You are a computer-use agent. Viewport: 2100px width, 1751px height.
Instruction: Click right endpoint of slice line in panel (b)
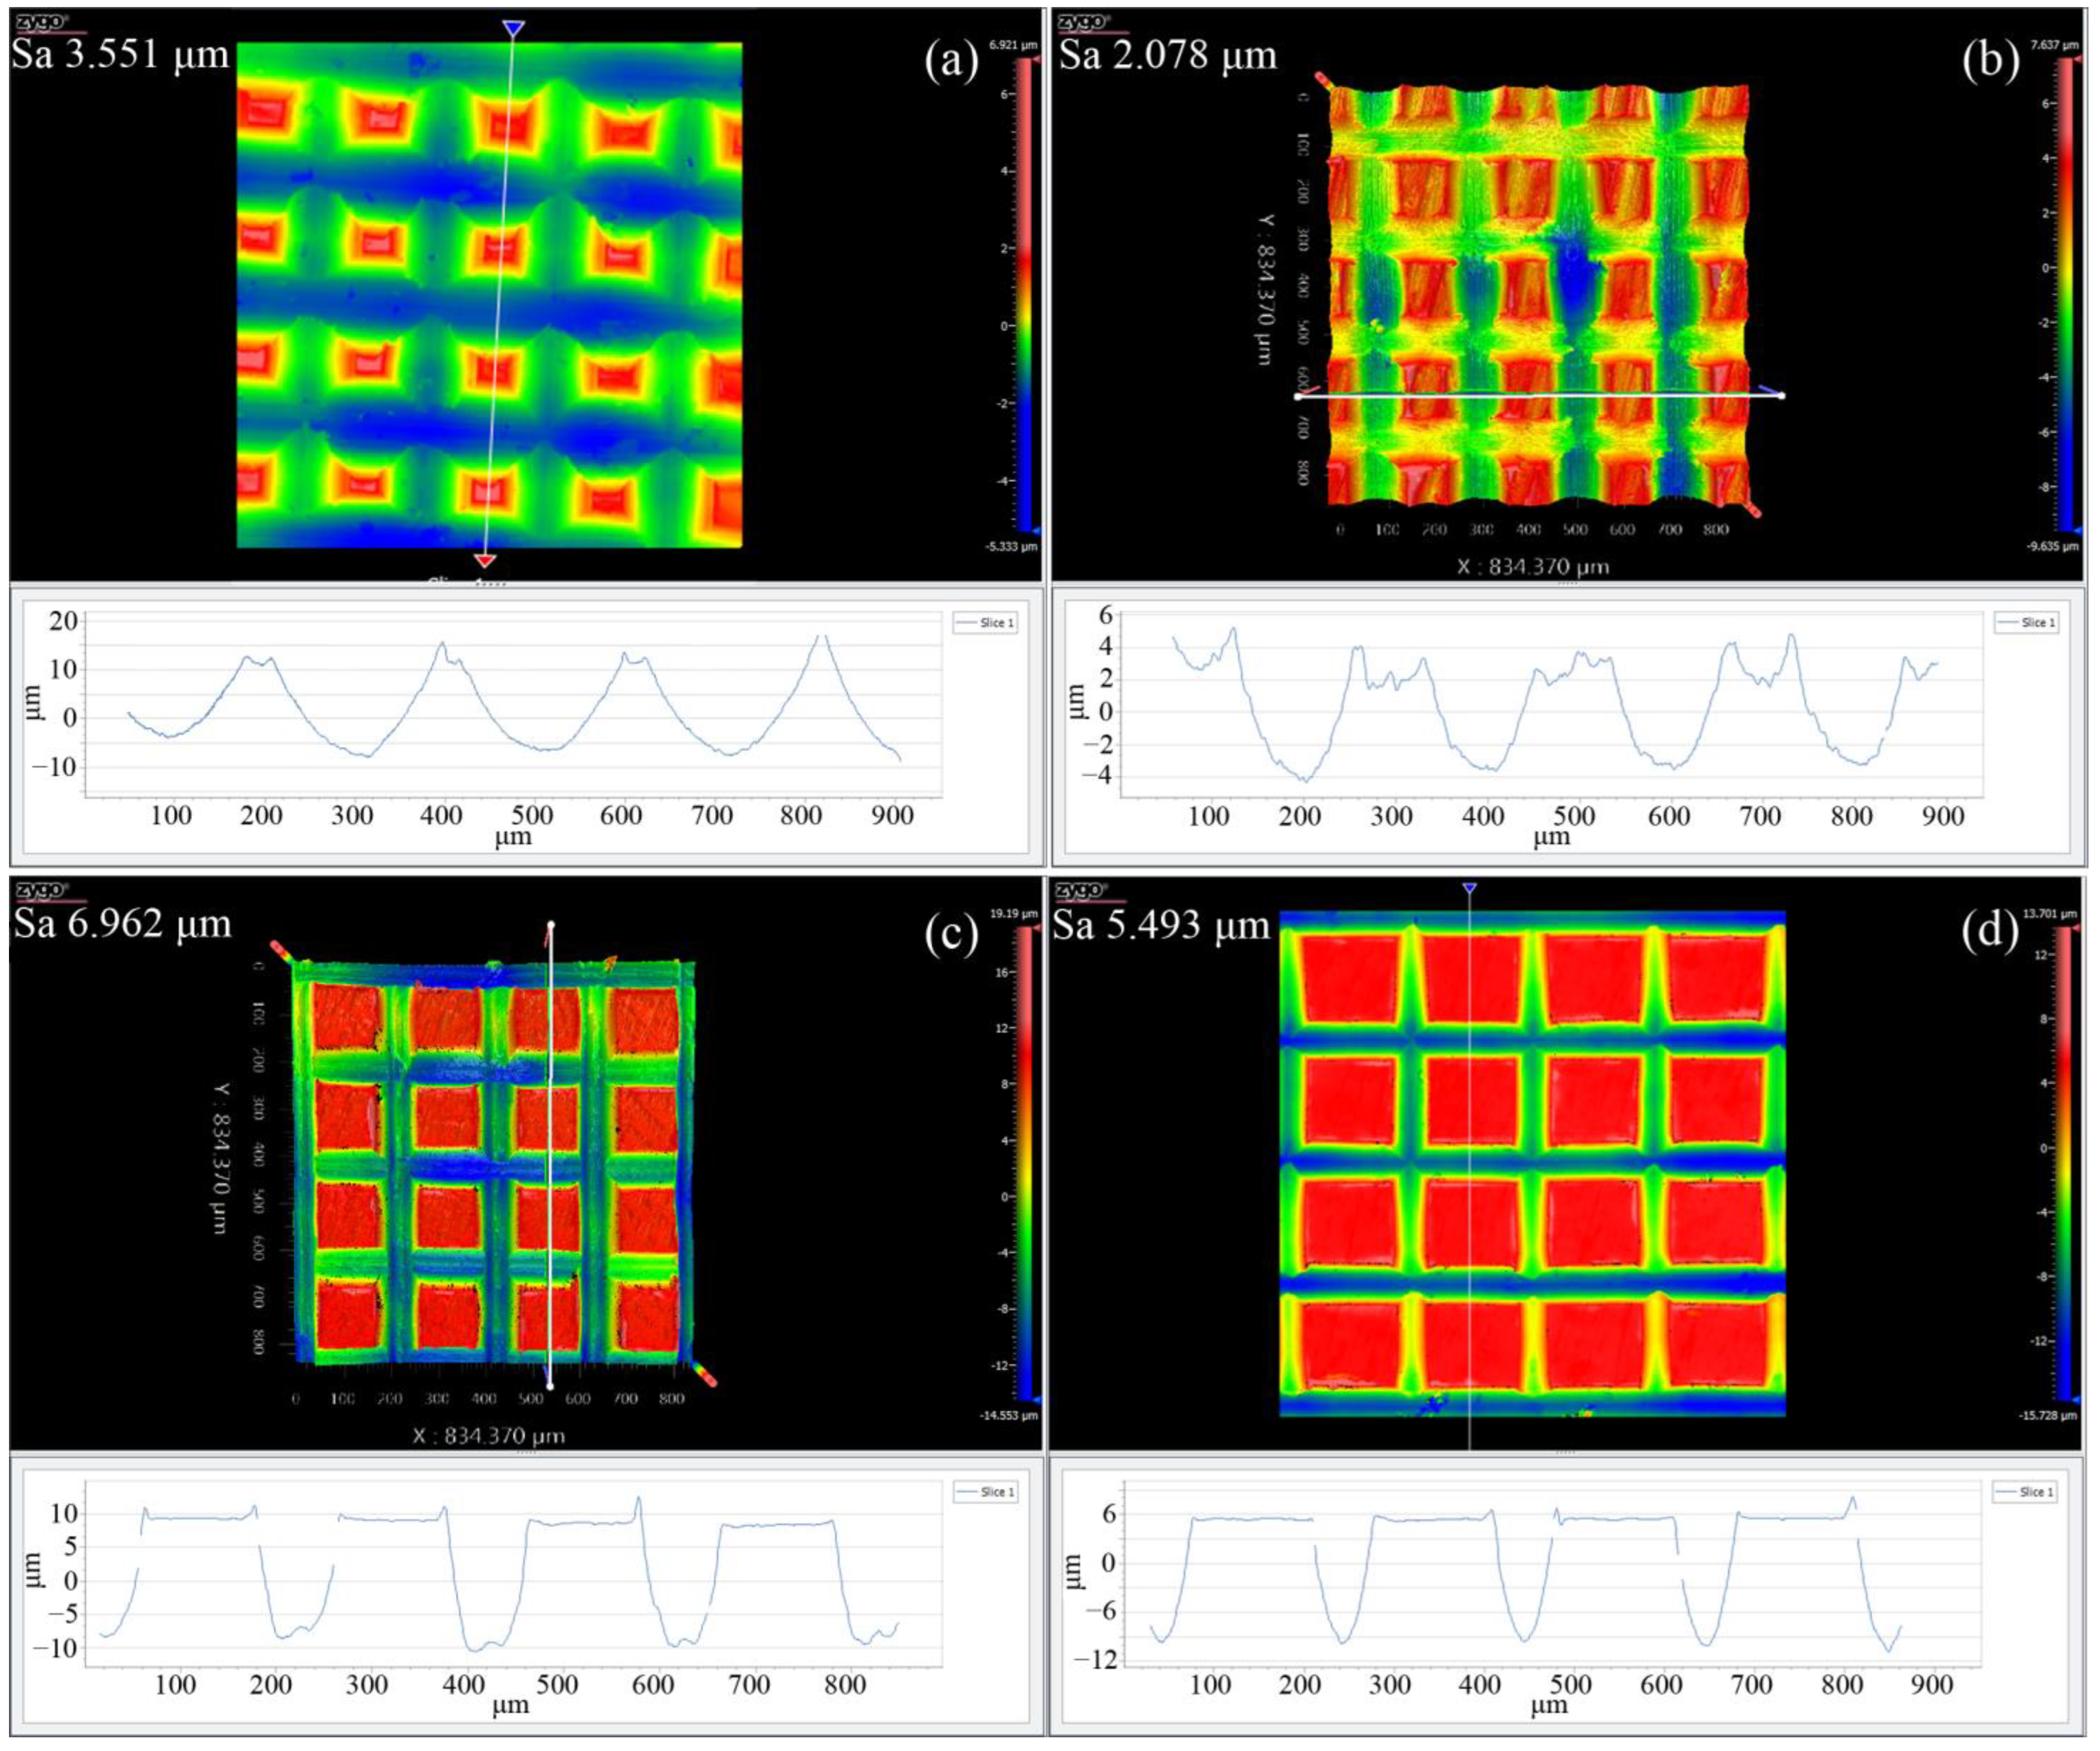point(1782,396)
